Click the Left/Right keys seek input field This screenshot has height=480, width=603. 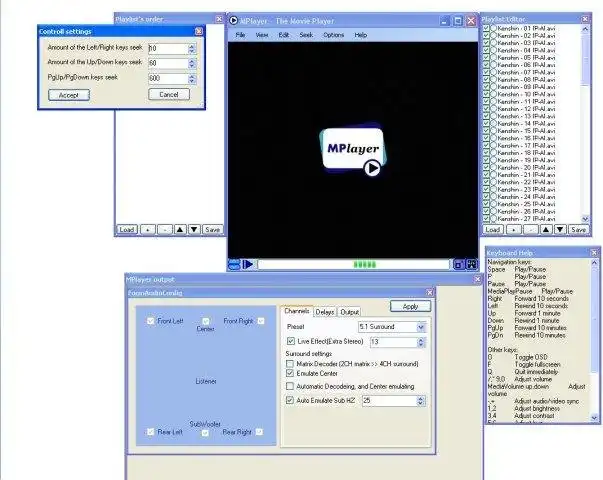pyautogui.click(x=168, y=48)
